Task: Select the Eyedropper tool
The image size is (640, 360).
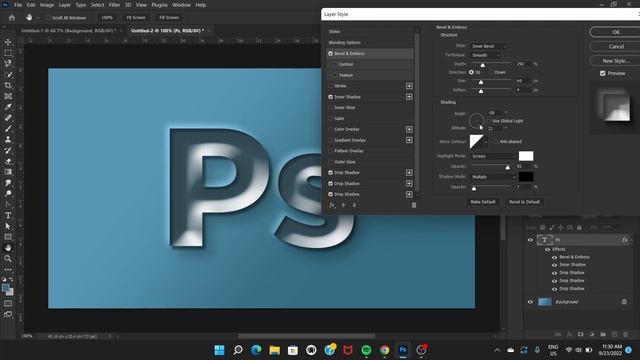Action: pos(8,107)
